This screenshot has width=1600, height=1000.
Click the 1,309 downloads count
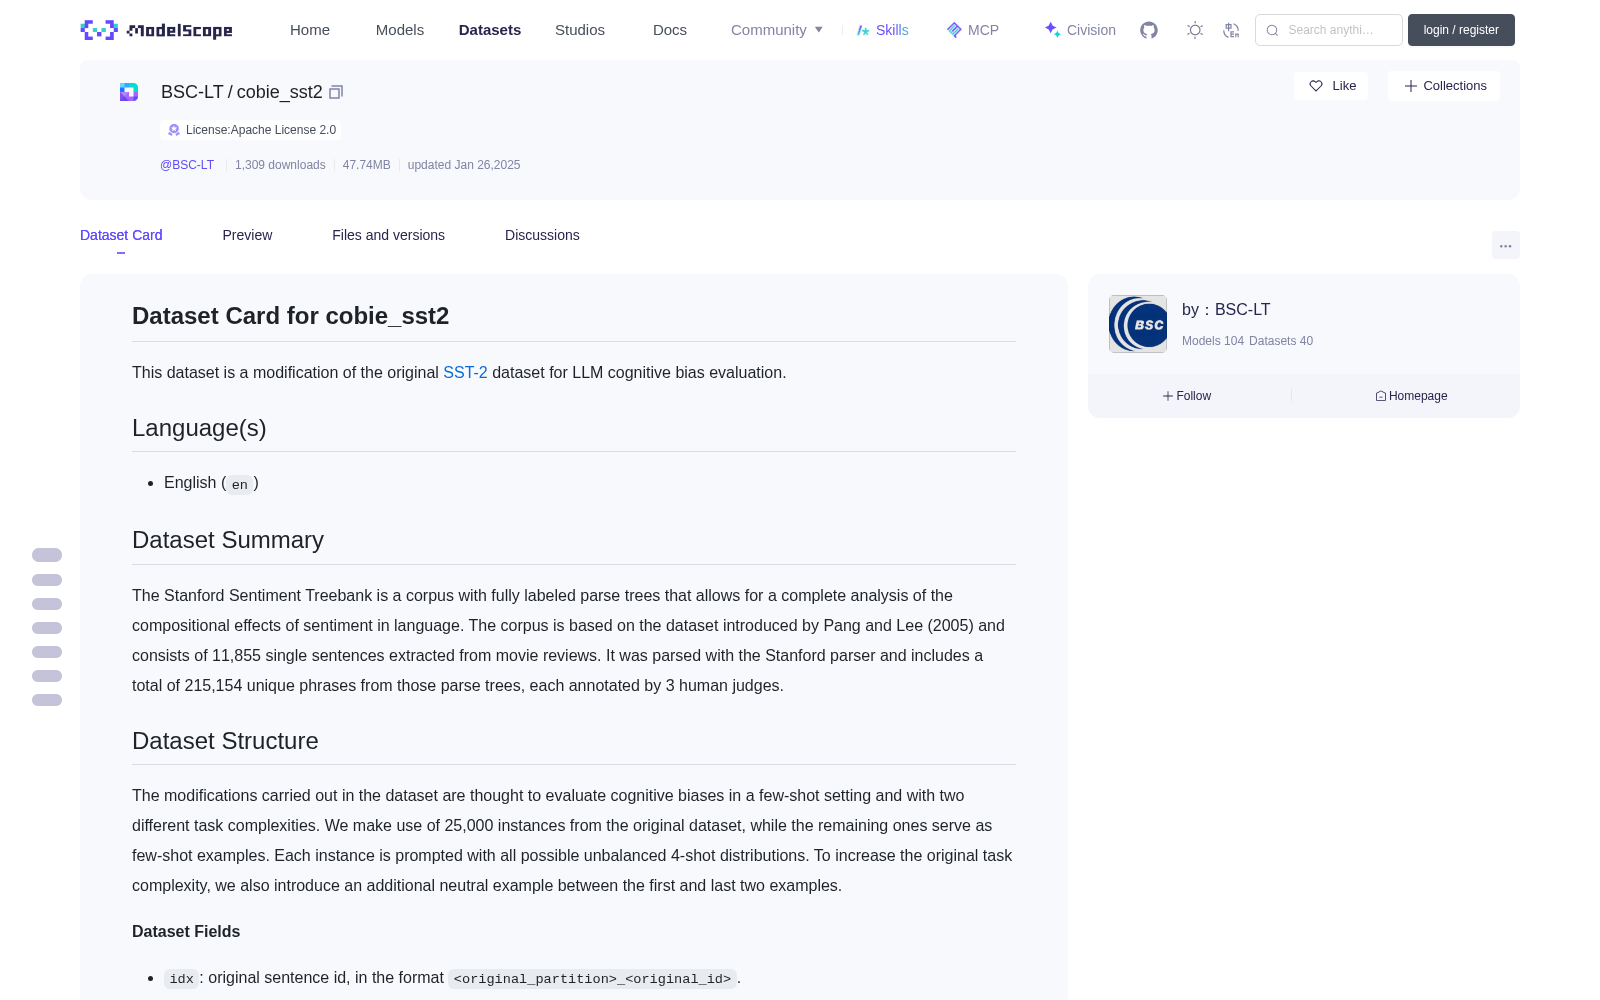[x=280, y=165]
